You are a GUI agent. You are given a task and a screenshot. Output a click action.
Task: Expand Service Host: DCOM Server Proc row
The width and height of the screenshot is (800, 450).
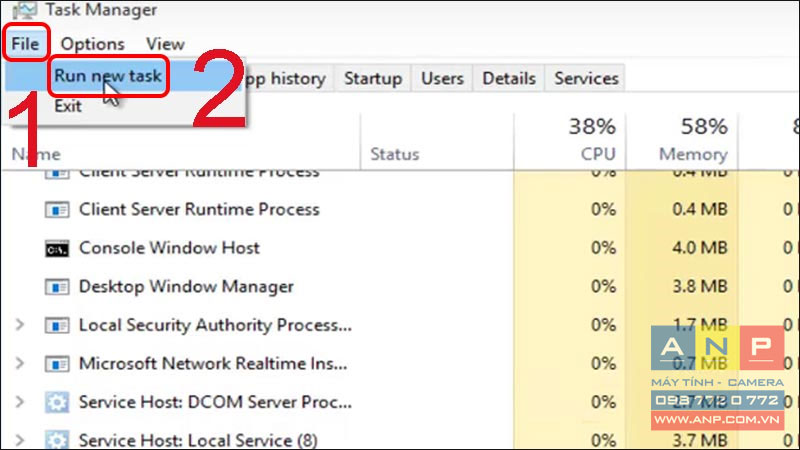[19, 402]
